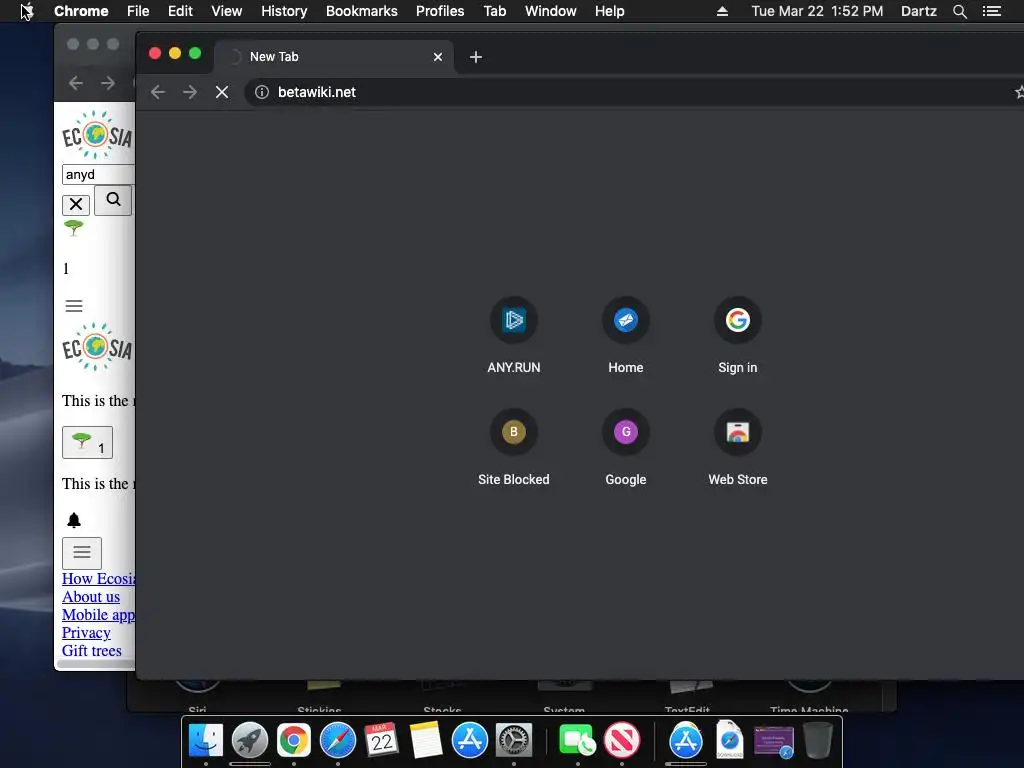The width and height of the screenshot is (1024, 768).
Task: Select the New Tab tab
Action: point(334,57)
